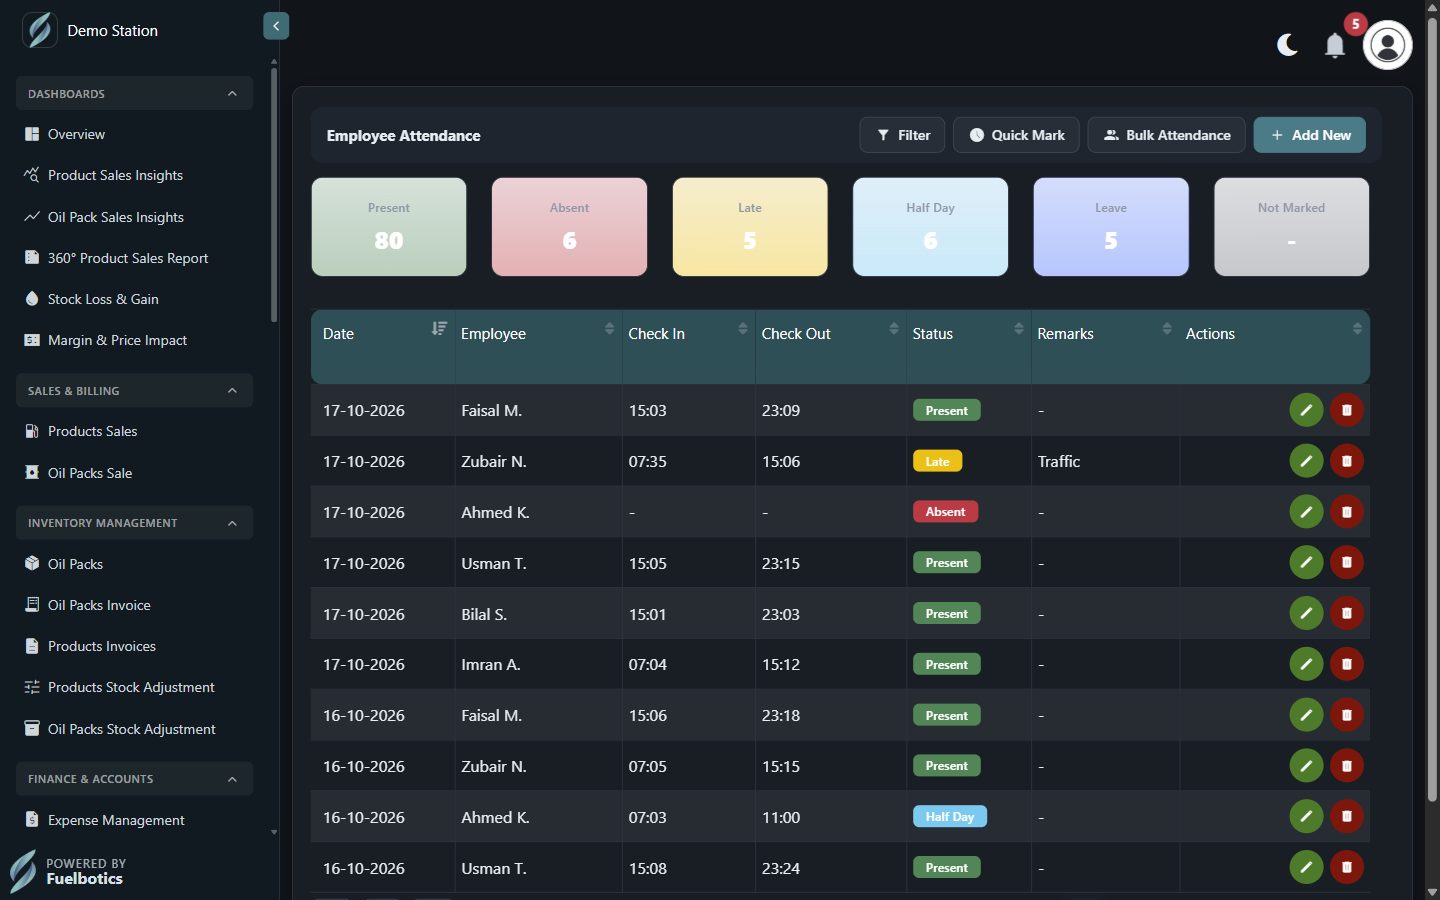The height and width of the screenshot is (900, 1440).
Task: Delete the Imran A. attendance record
Action: [1347, 664]
